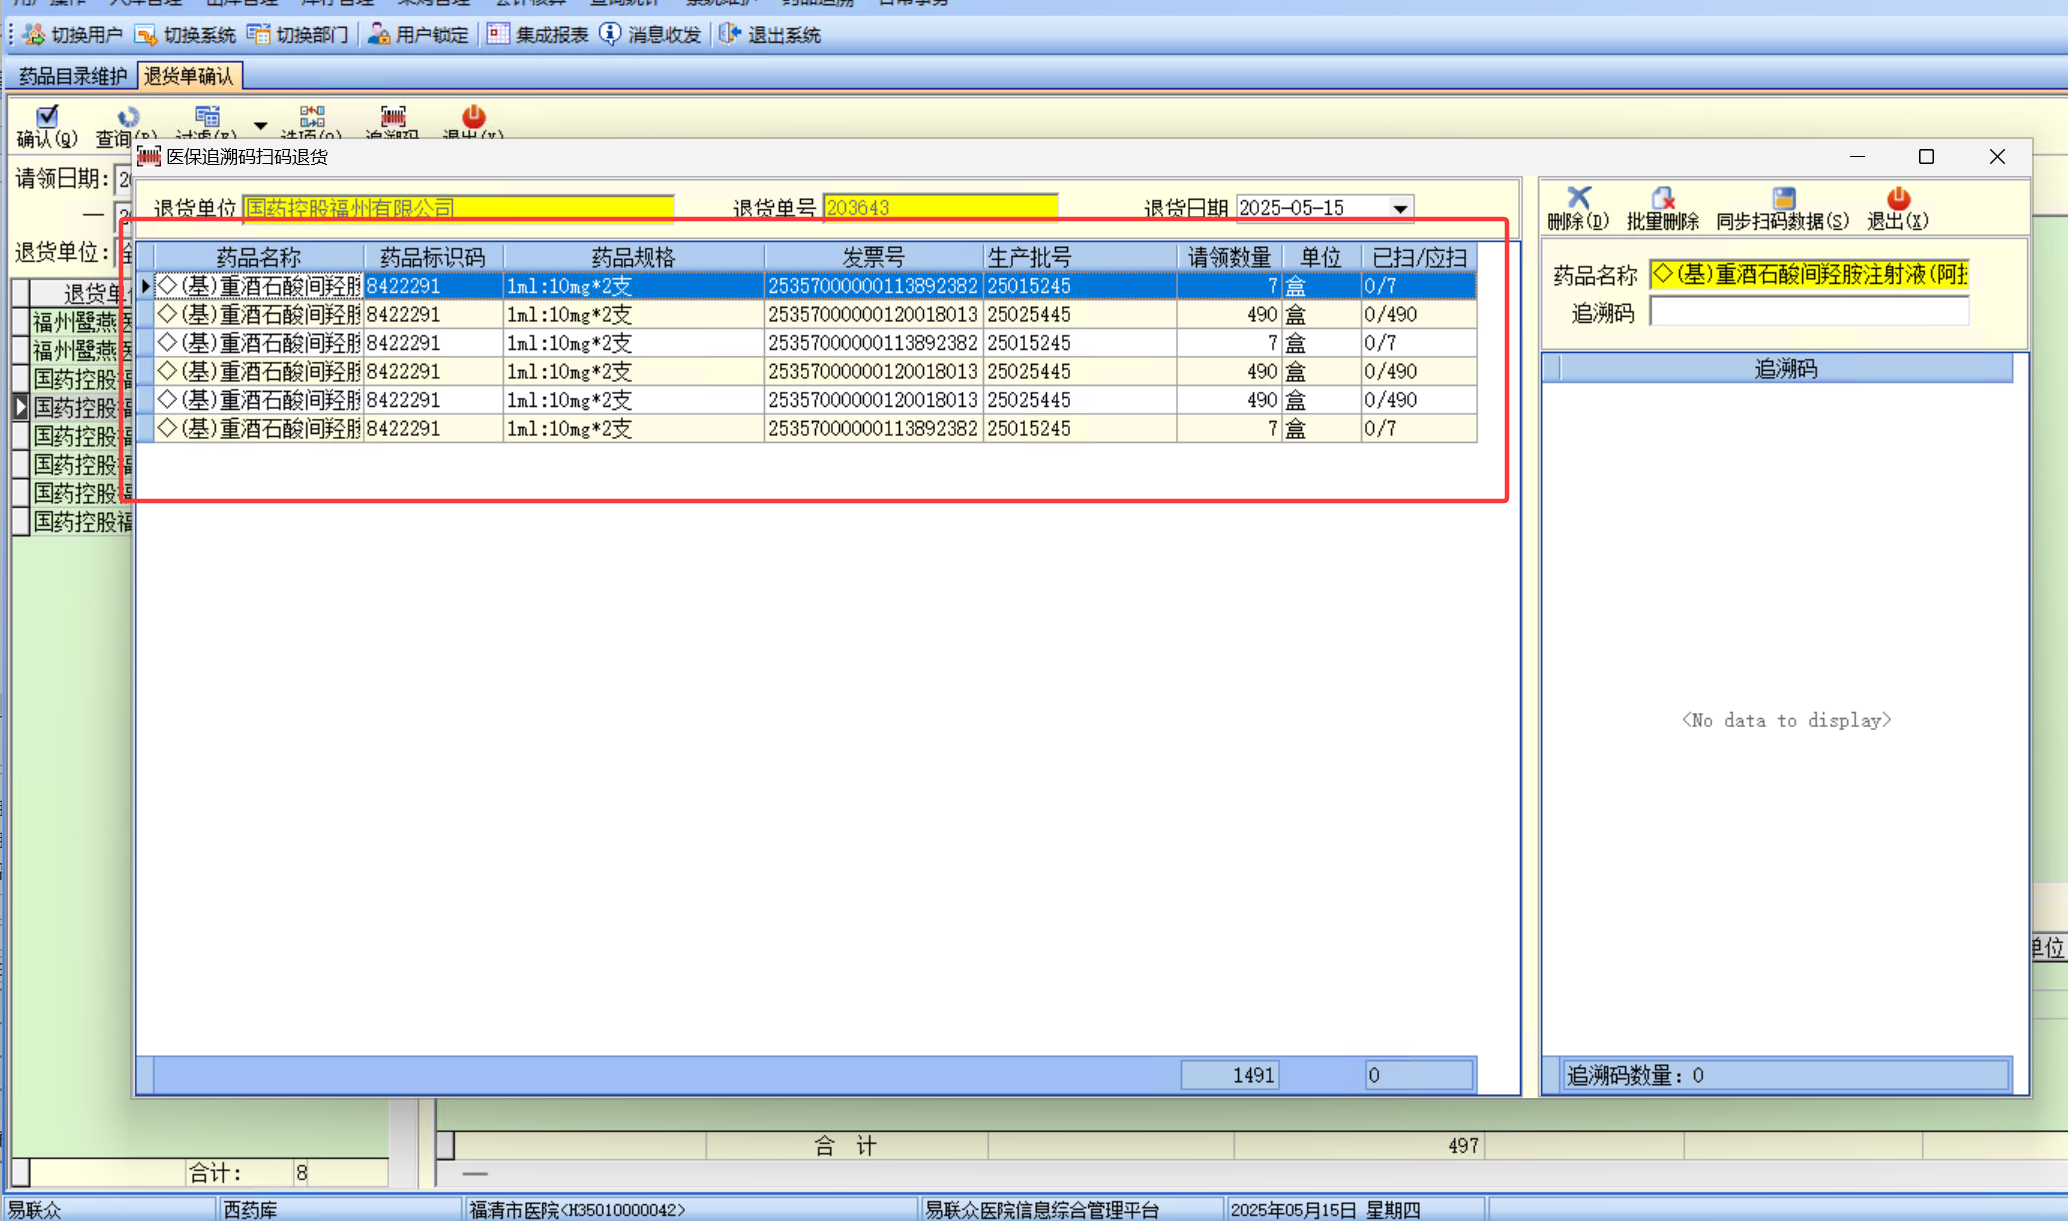Click the 已扫/应扫 column header

click(x=1418, y=257)
